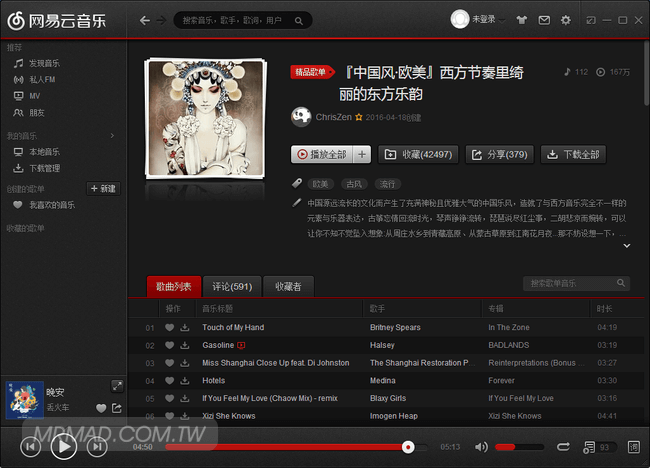Screen dimensions: 650x468
Task: Download the song Gasoline
Action: tap(185, 345)
